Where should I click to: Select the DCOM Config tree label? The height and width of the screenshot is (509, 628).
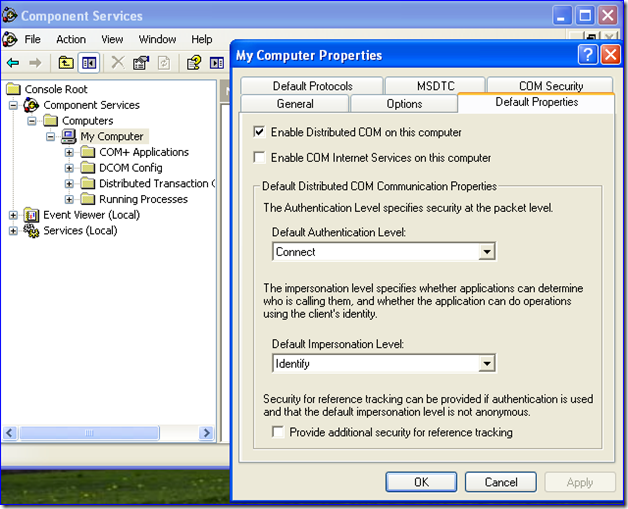tap(131, 168)
